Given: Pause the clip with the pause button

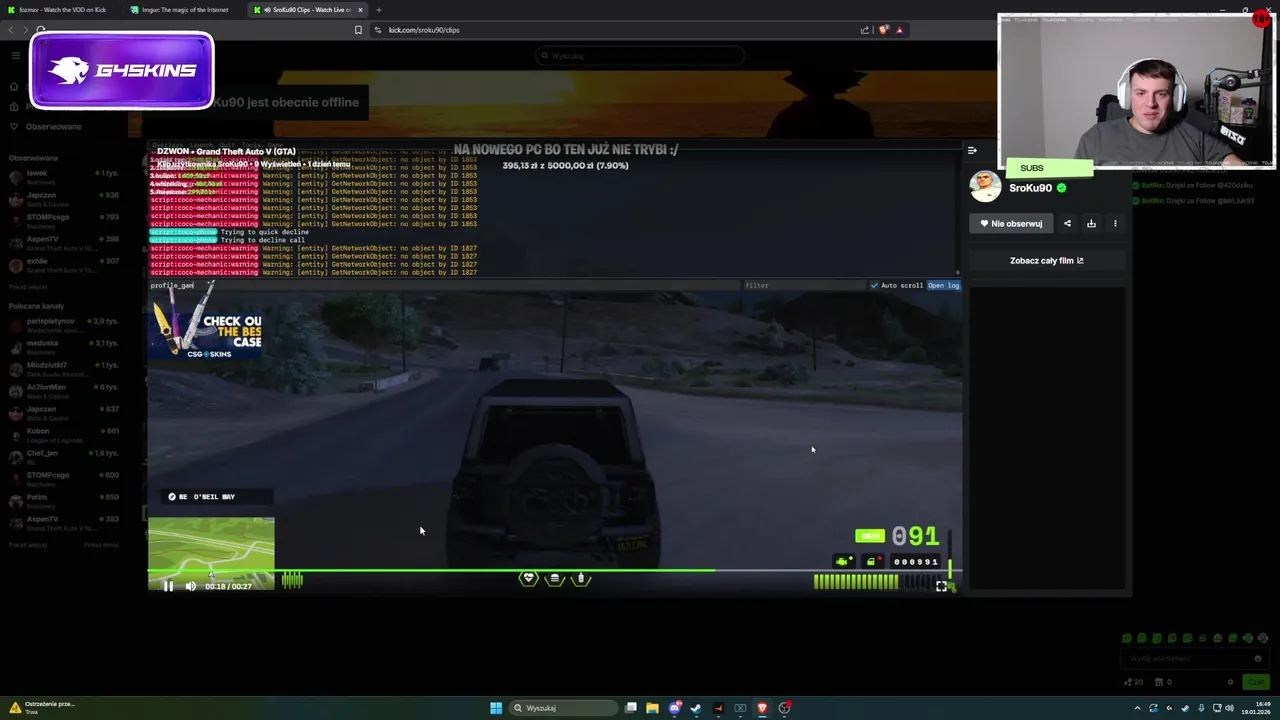Looking at the screenshot, I should 168,586.
